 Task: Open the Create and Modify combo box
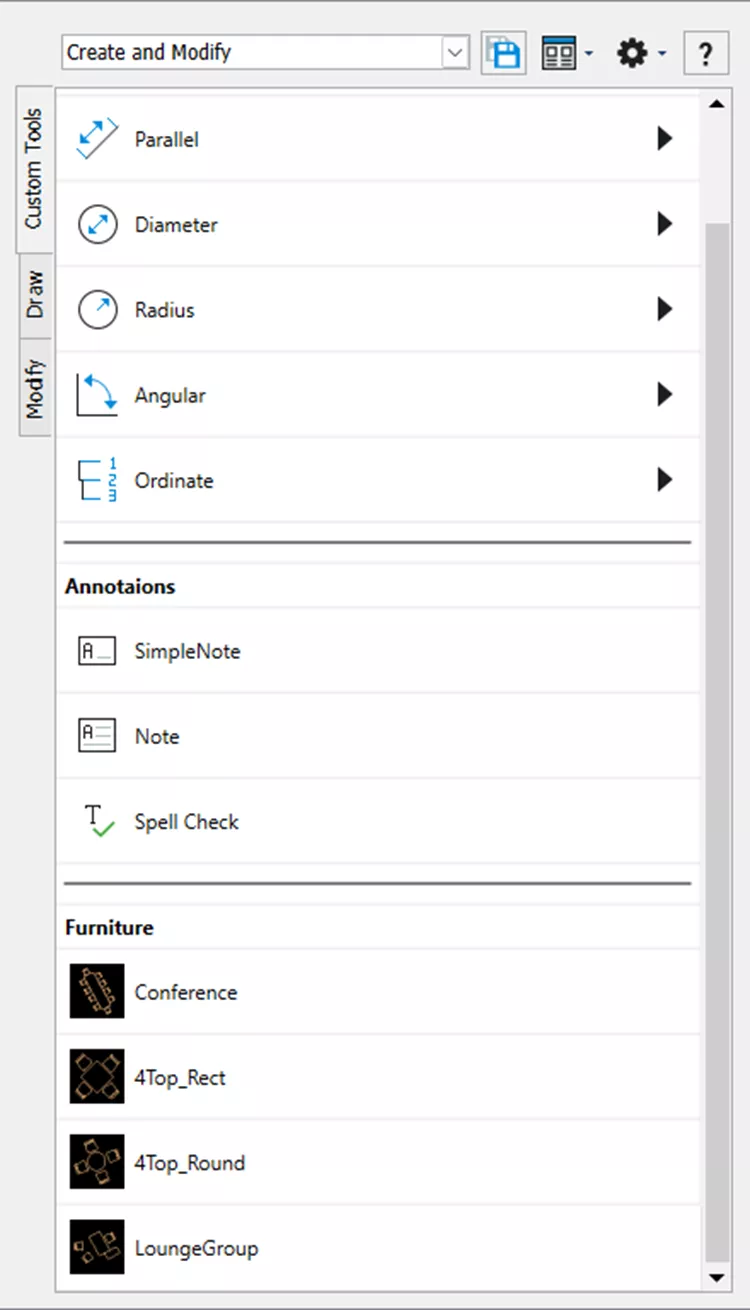(455, 53)
